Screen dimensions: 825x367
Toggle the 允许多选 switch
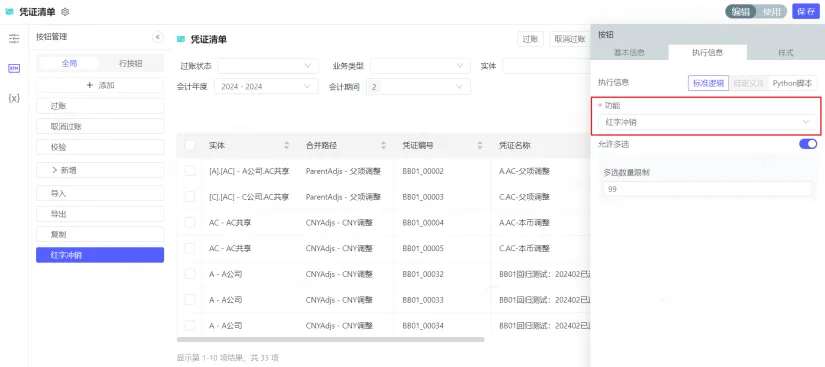click(x=808, y=144)
